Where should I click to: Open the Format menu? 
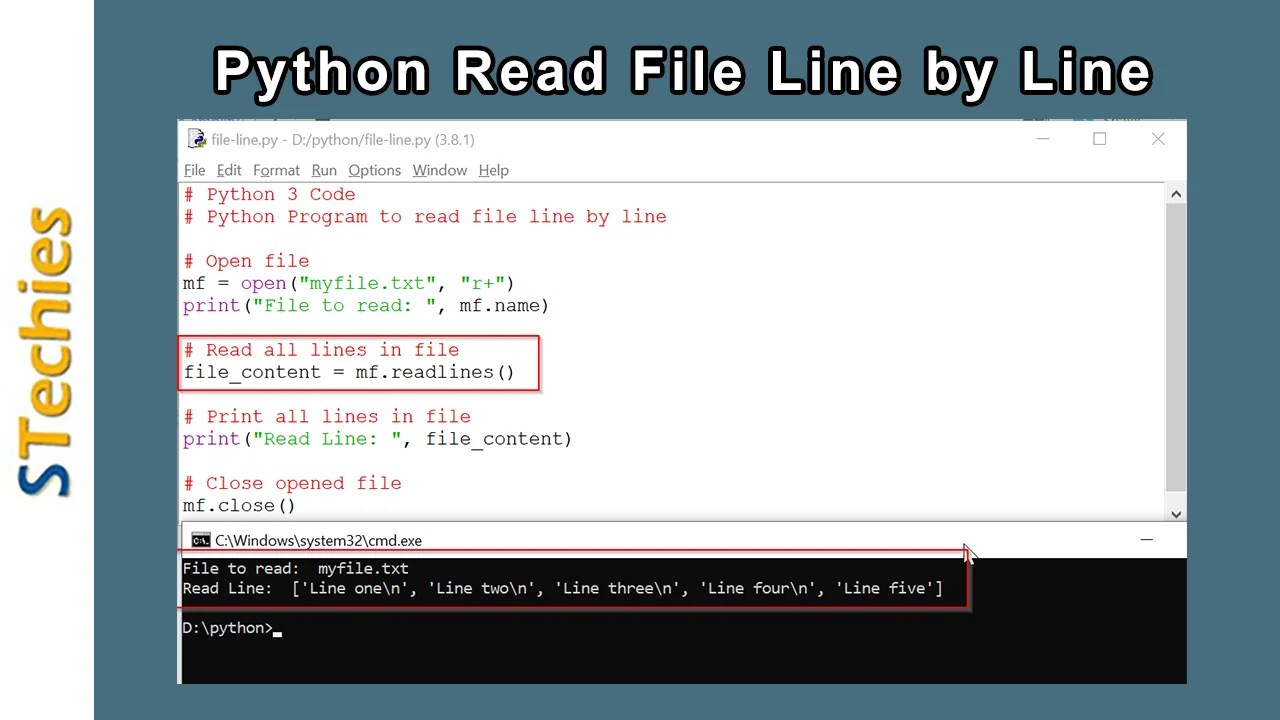pos(276,170)
